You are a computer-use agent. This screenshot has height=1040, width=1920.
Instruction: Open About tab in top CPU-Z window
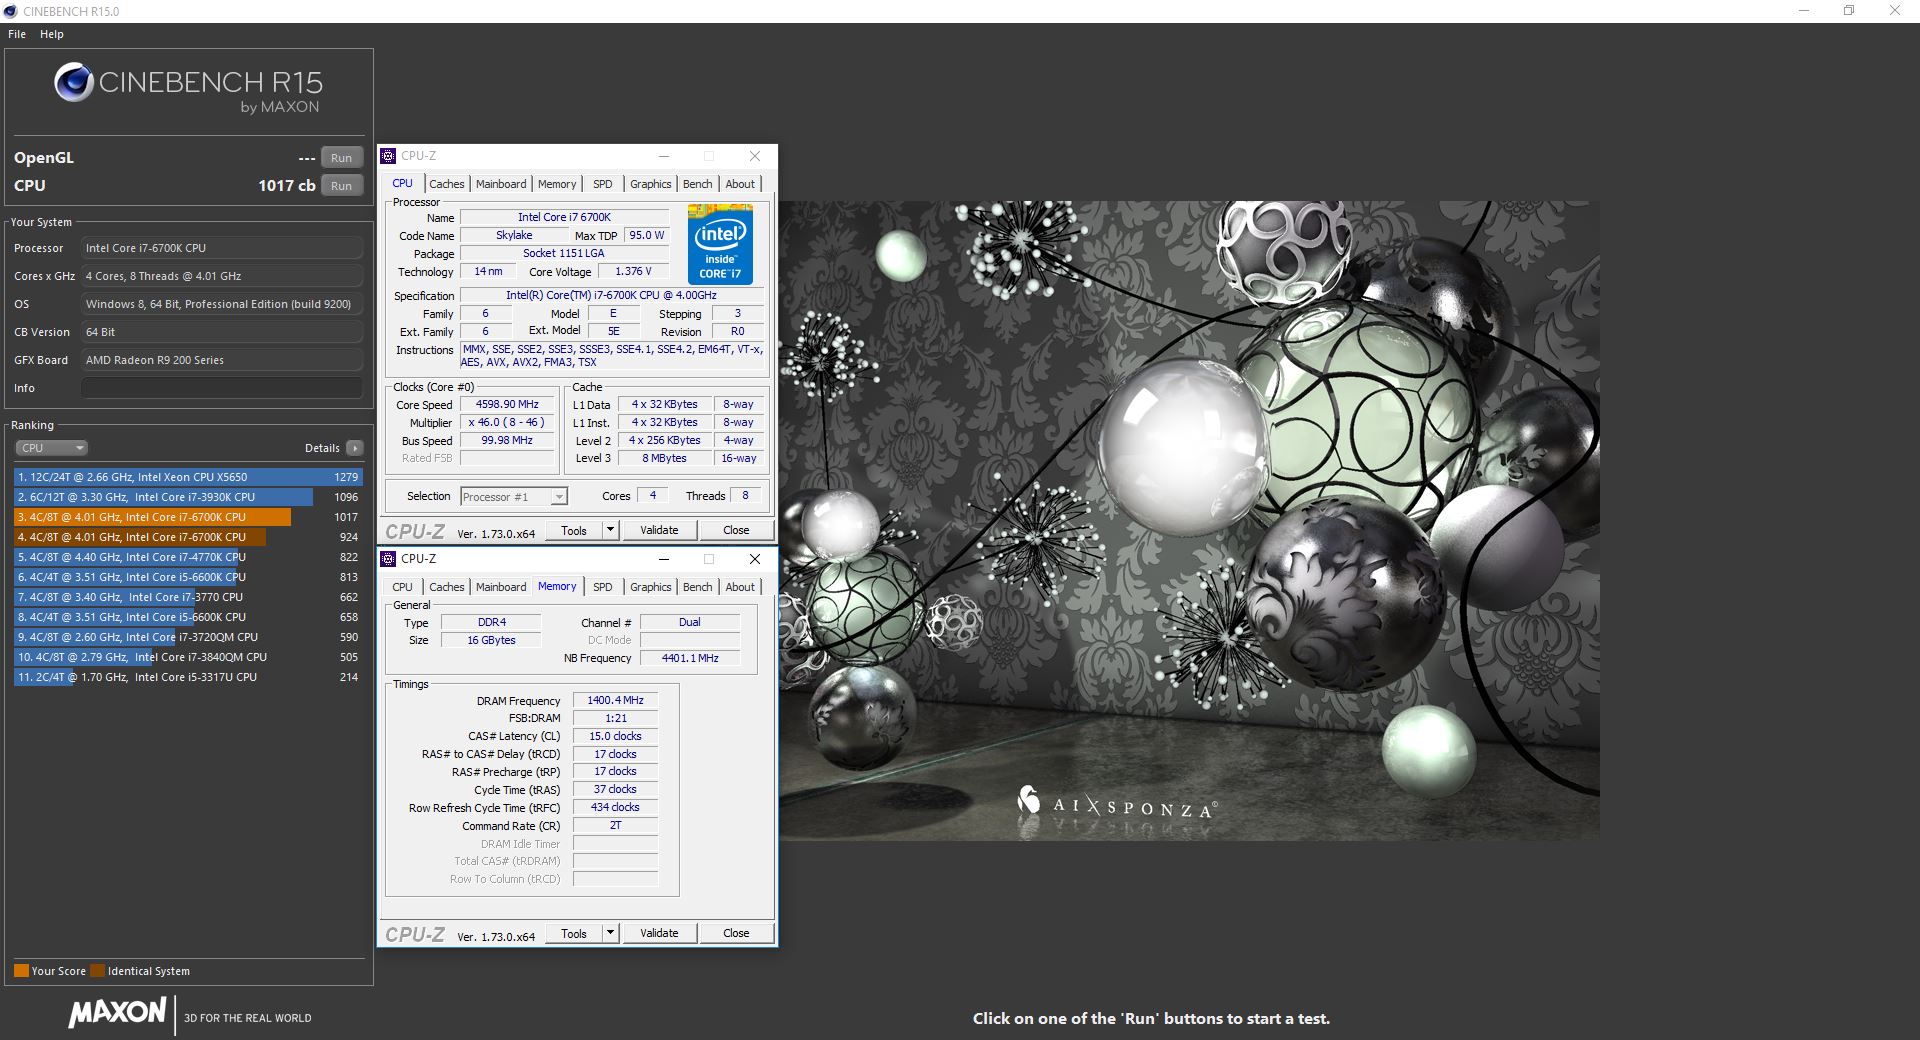(x=740, y=184)
